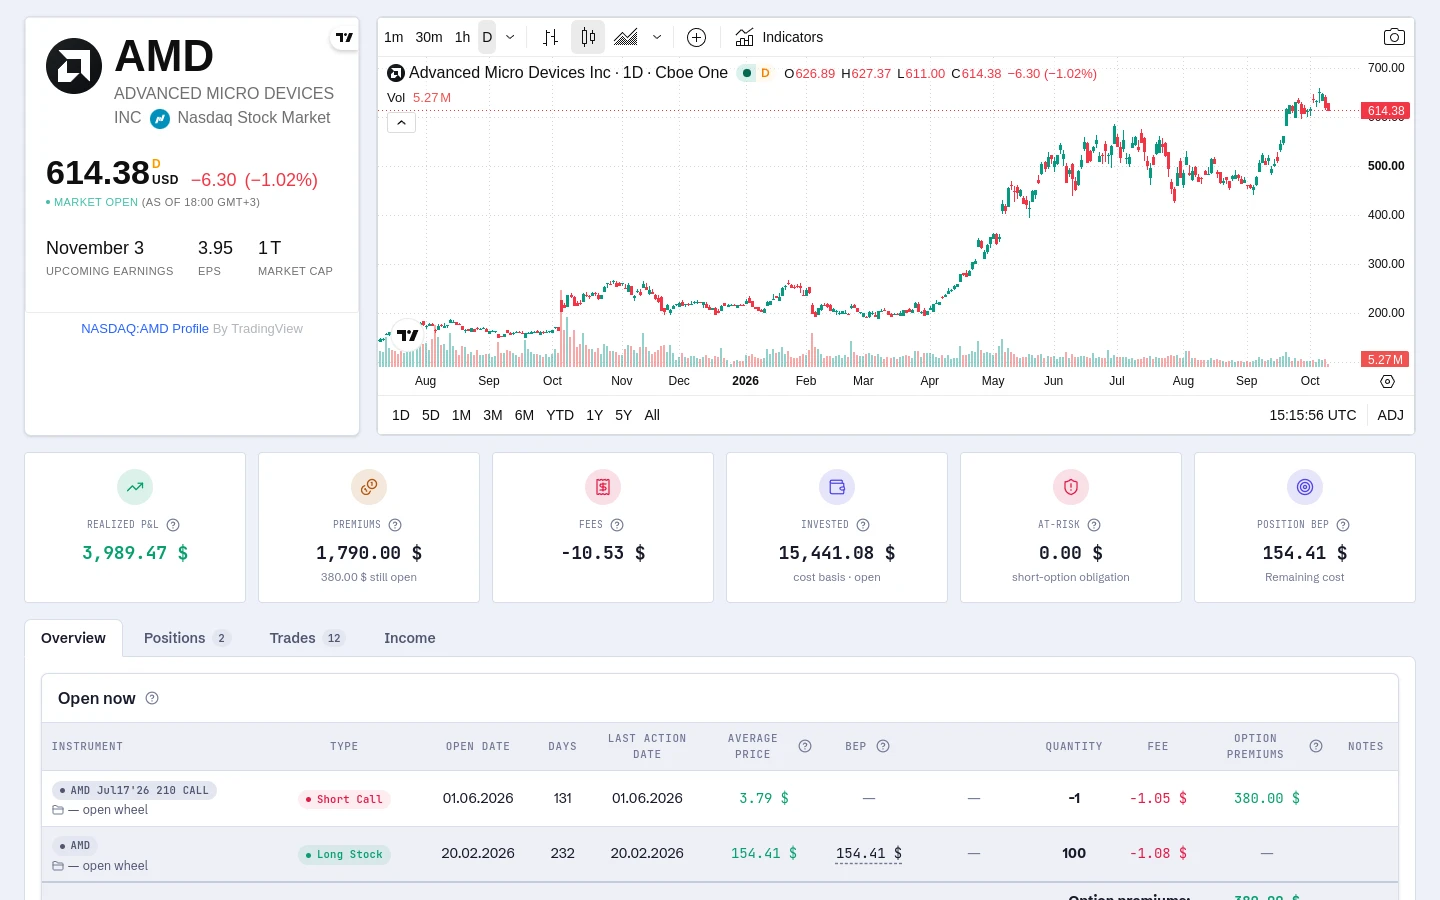Select the area chart style icon

(626, 37)
